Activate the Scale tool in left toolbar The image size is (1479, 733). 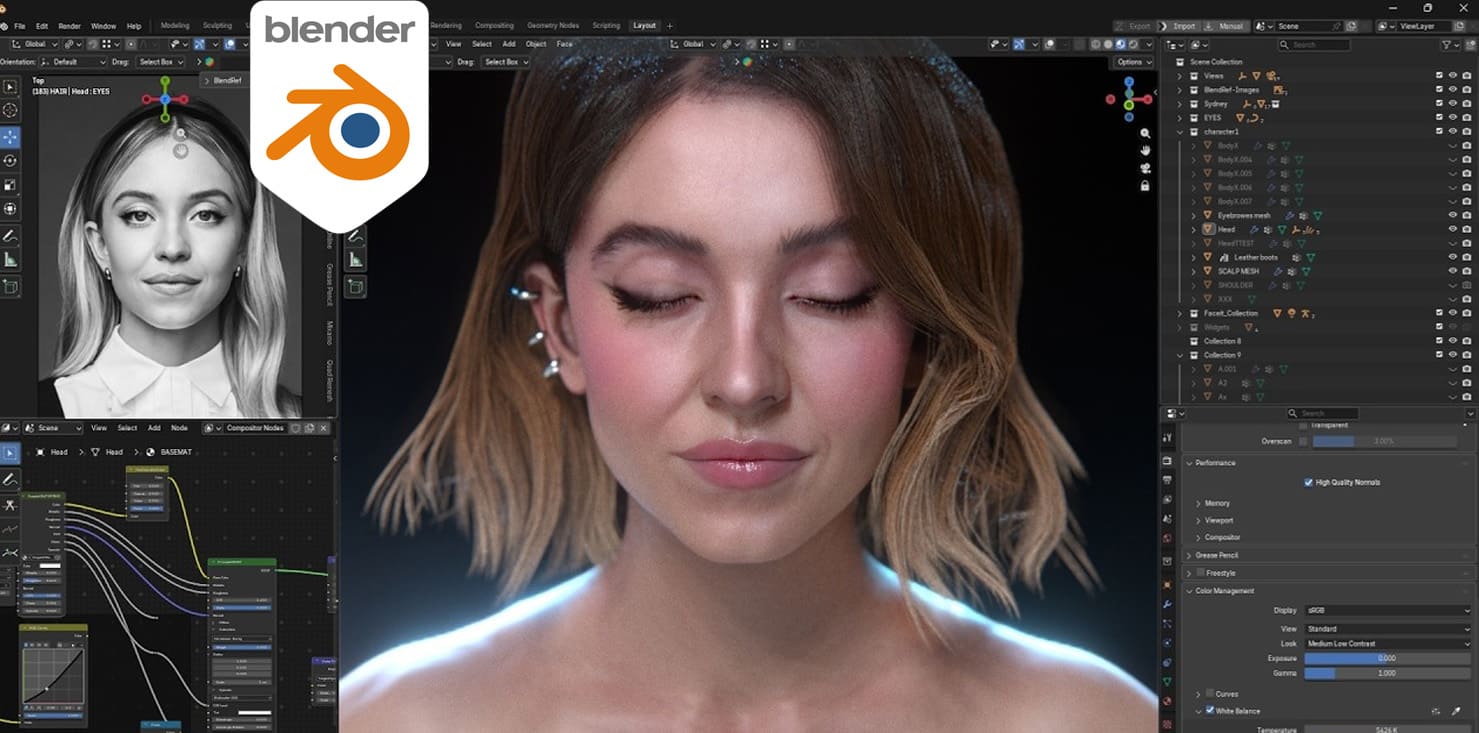click(10, 185)
